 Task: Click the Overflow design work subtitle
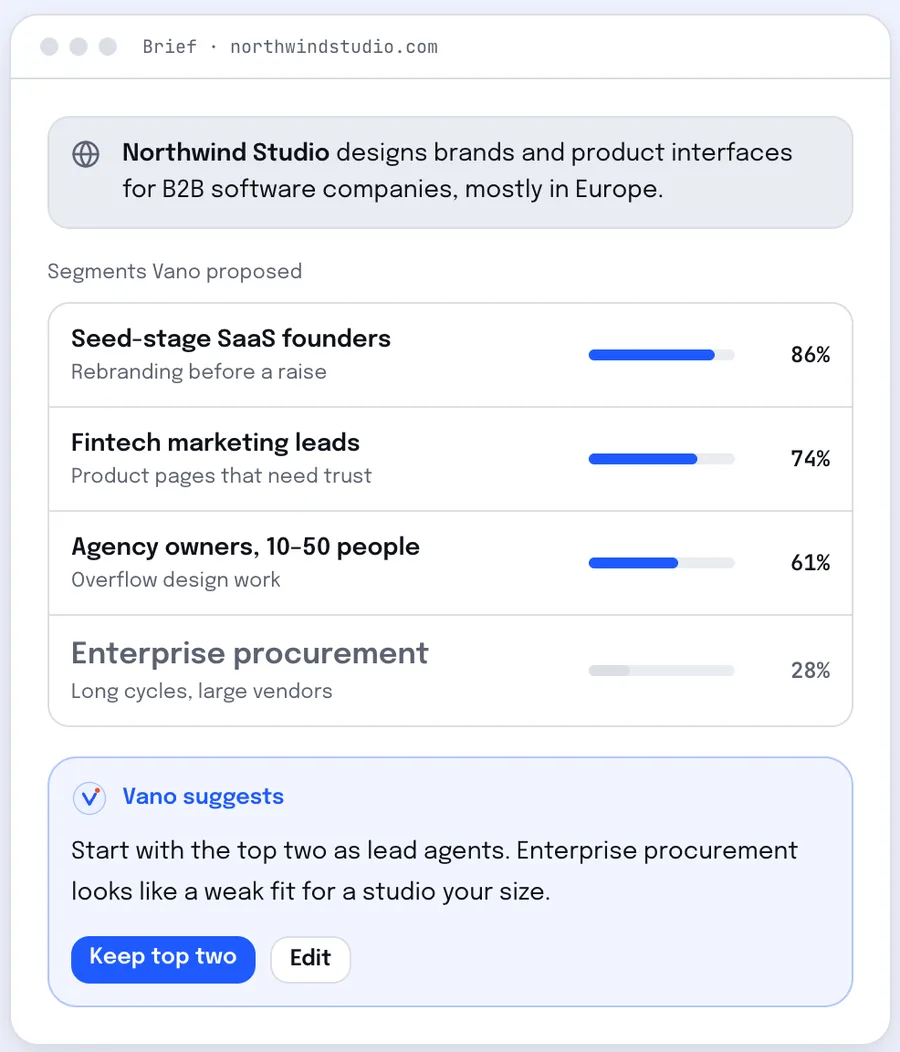tap(176, 580)
